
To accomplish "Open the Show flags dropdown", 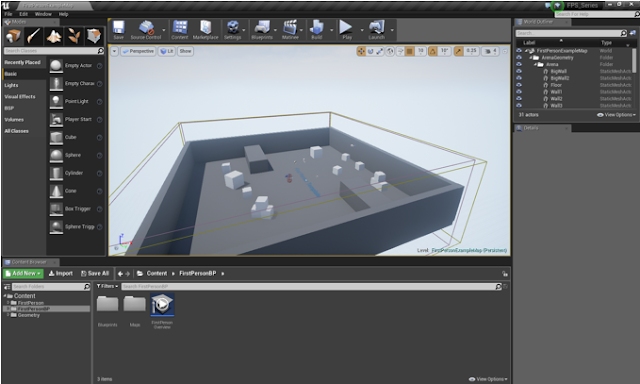I will 185,51.
